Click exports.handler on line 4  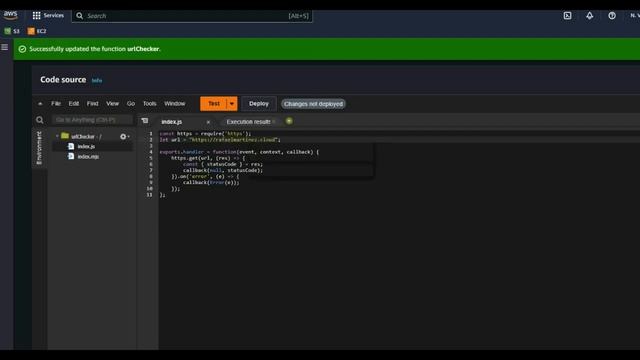pyautogui.click(x=181, y=152)
